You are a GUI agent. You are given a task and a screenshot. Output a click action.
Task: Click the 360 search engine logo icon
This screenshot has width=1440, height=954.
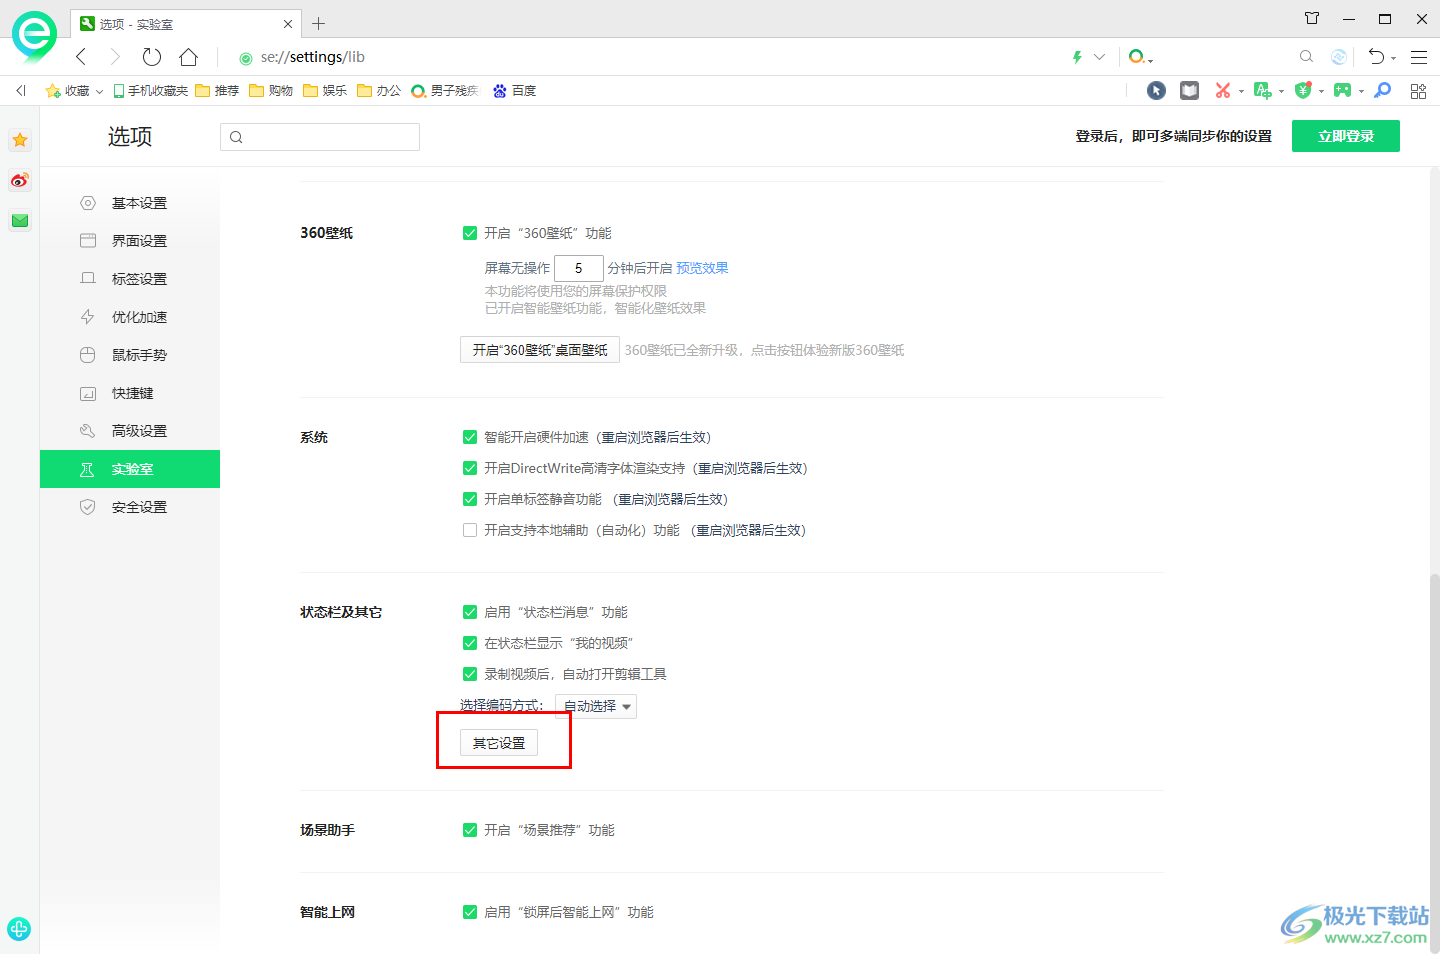point(1136,57)
